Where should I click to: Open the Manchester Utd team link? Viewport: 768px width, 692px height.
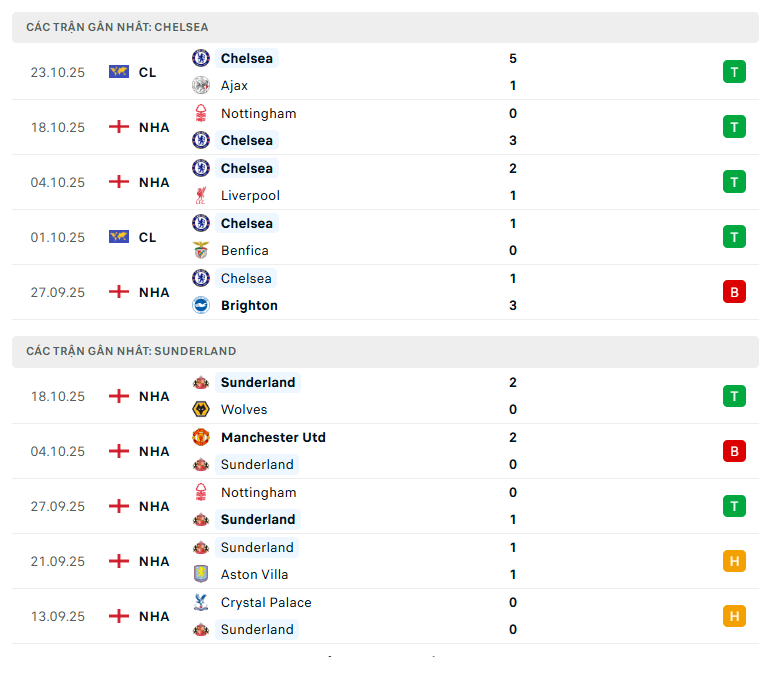(273, 437)
